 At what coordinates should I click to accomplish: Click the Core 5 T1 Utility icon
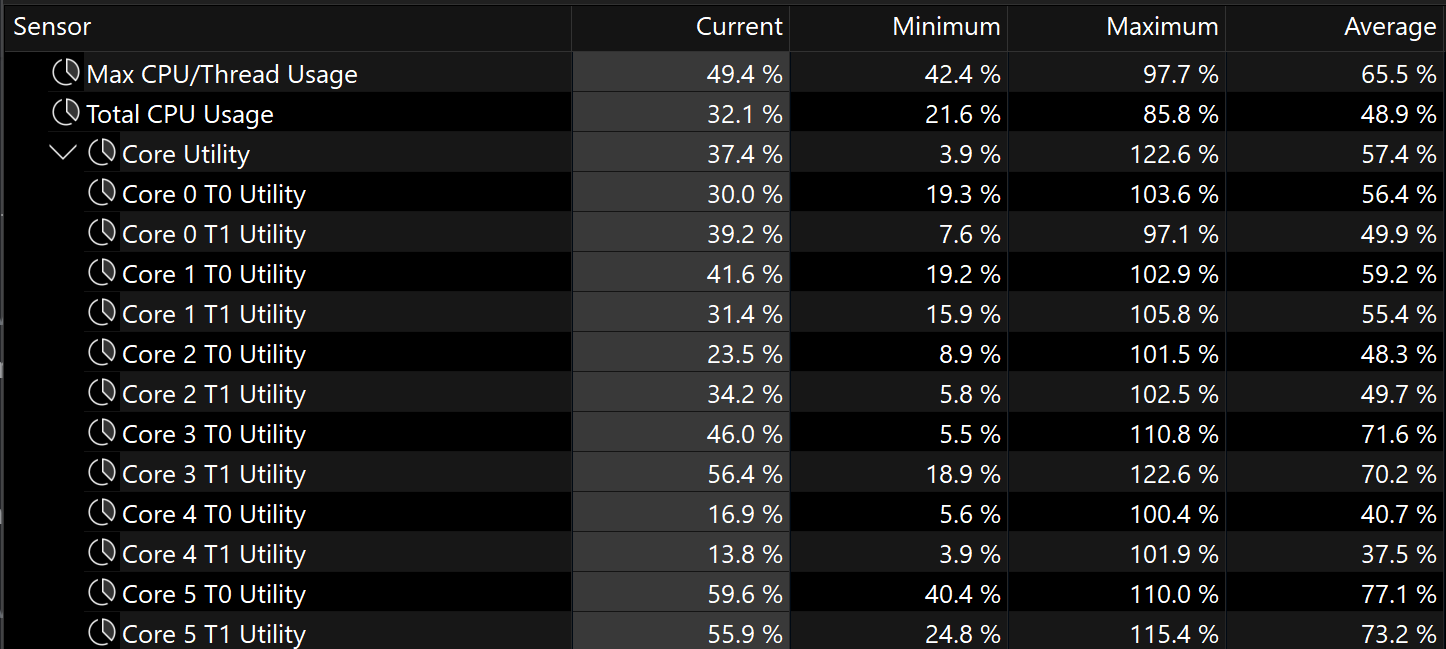coord(102,633)
